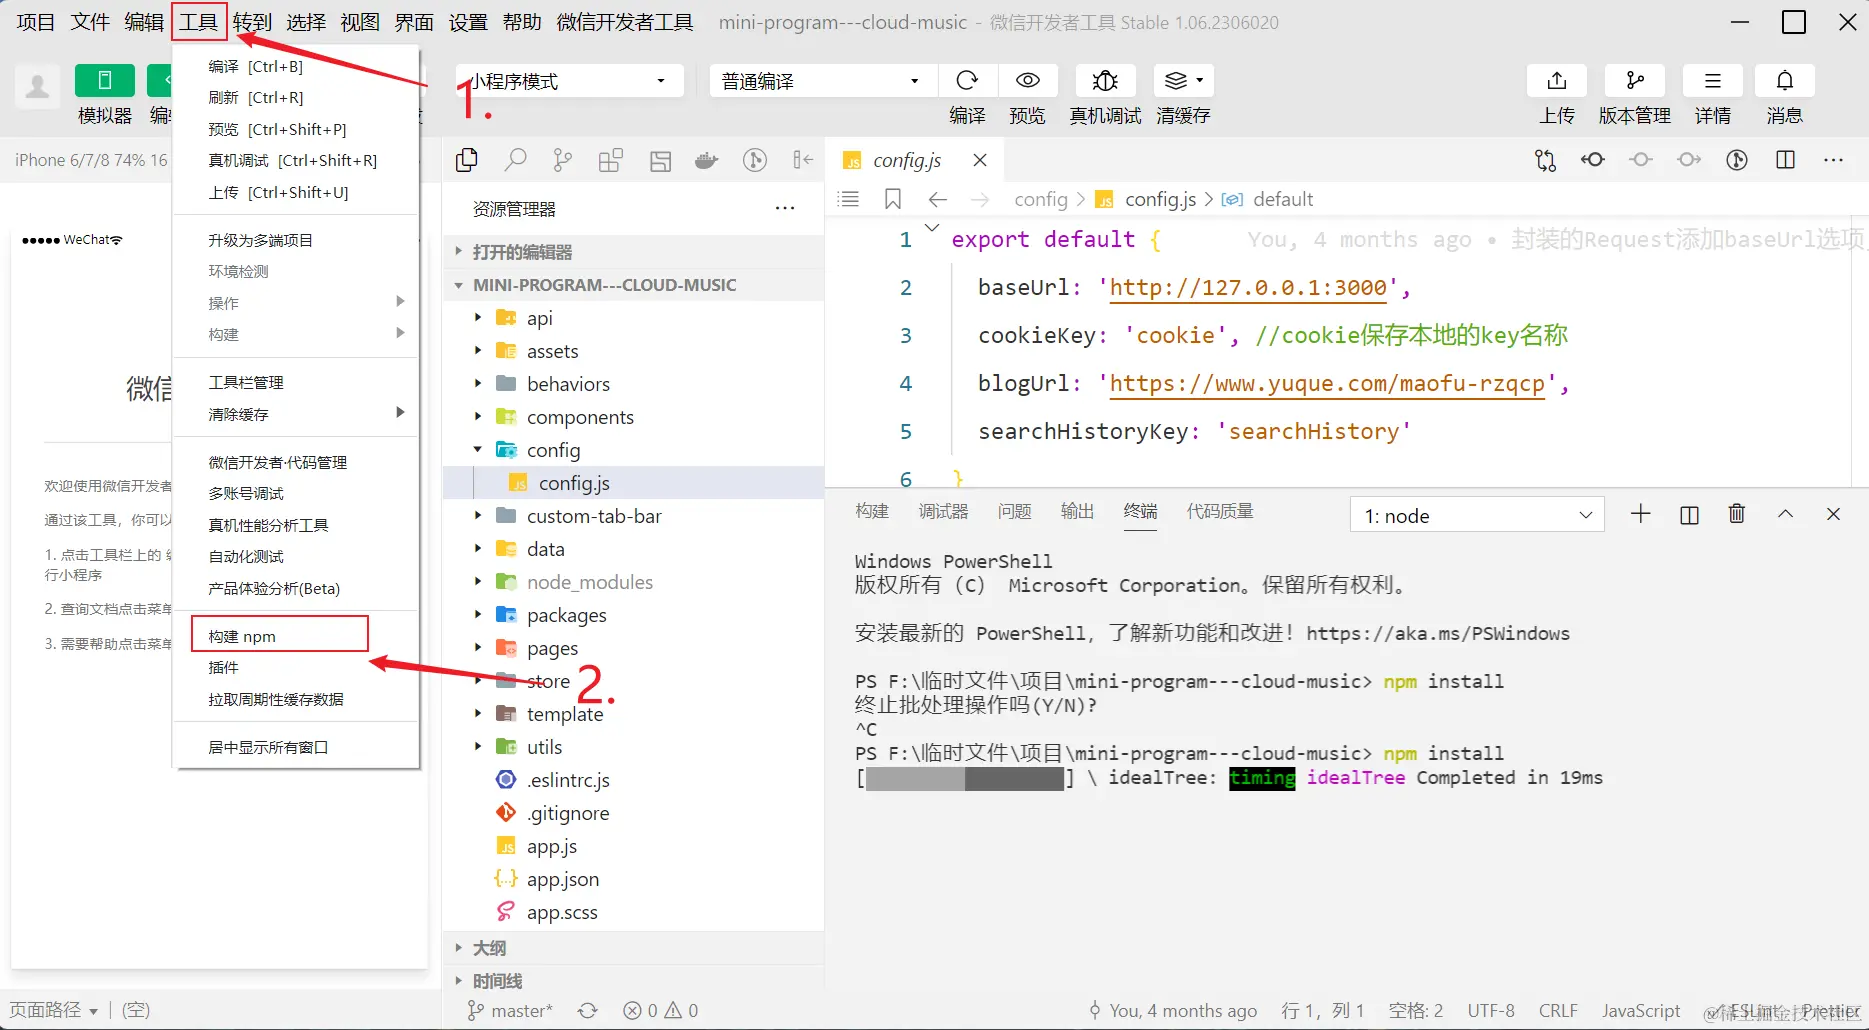Expand the 时间线 timeline section
Image resolution: width=1869 pixels, height=1030 pixels.
pos(634,981)
